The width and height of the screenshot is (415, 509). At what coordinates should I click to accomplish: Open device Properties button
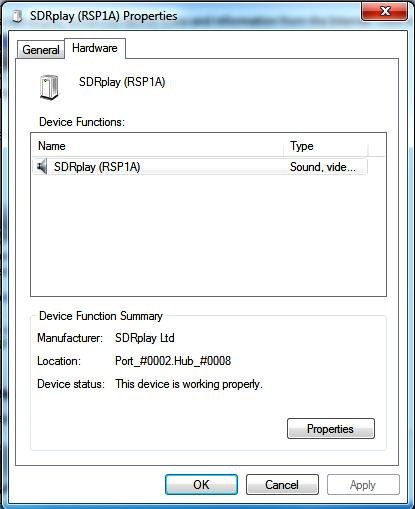click(331, 429)
